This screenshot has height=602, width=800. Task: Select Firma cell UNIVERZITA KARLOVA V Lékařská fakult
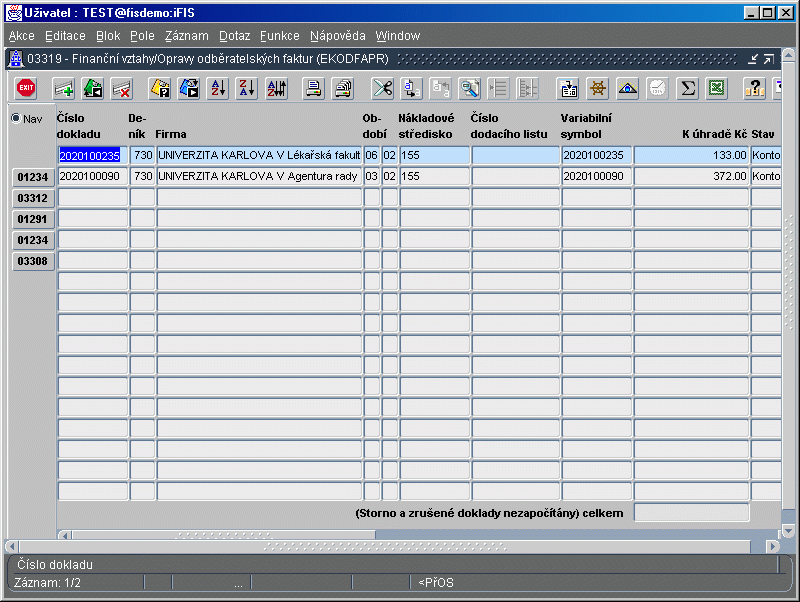point(259,155)
